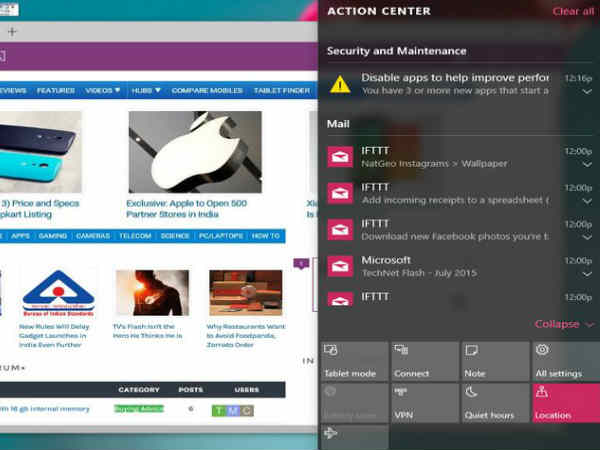
Task: Click the green Buying Advice category tag
Action: 139,409
